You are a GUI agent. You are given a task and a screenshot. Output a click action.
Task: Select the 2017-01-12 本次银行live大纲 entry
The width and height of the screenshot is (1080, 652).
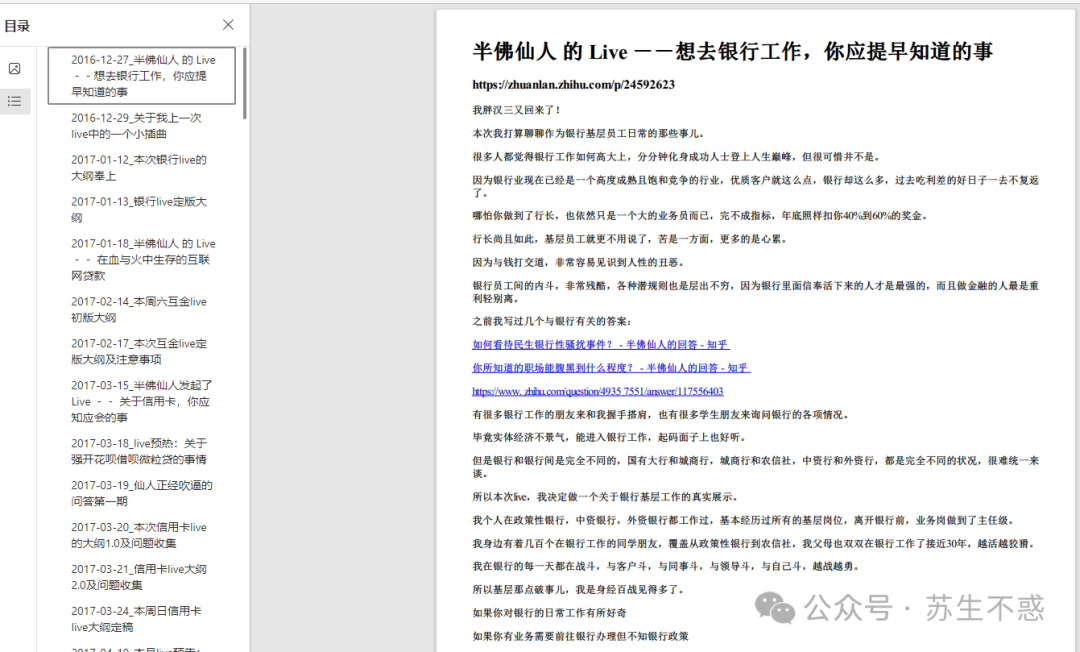pos(139,168)
